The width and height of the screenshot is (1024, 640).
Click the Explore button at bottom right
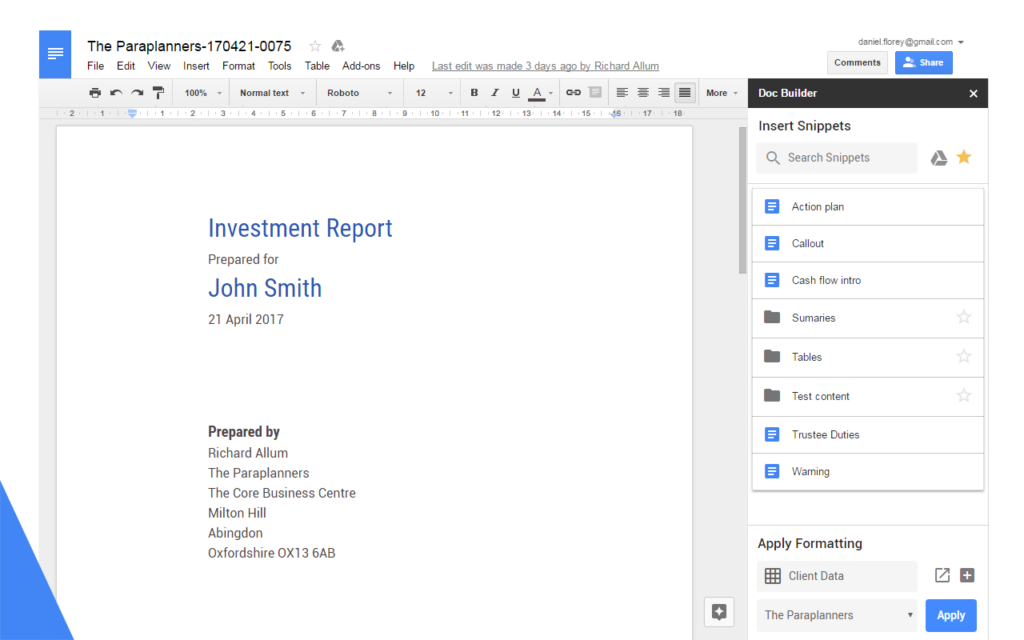pyautogui.click(x=719, y=611)
